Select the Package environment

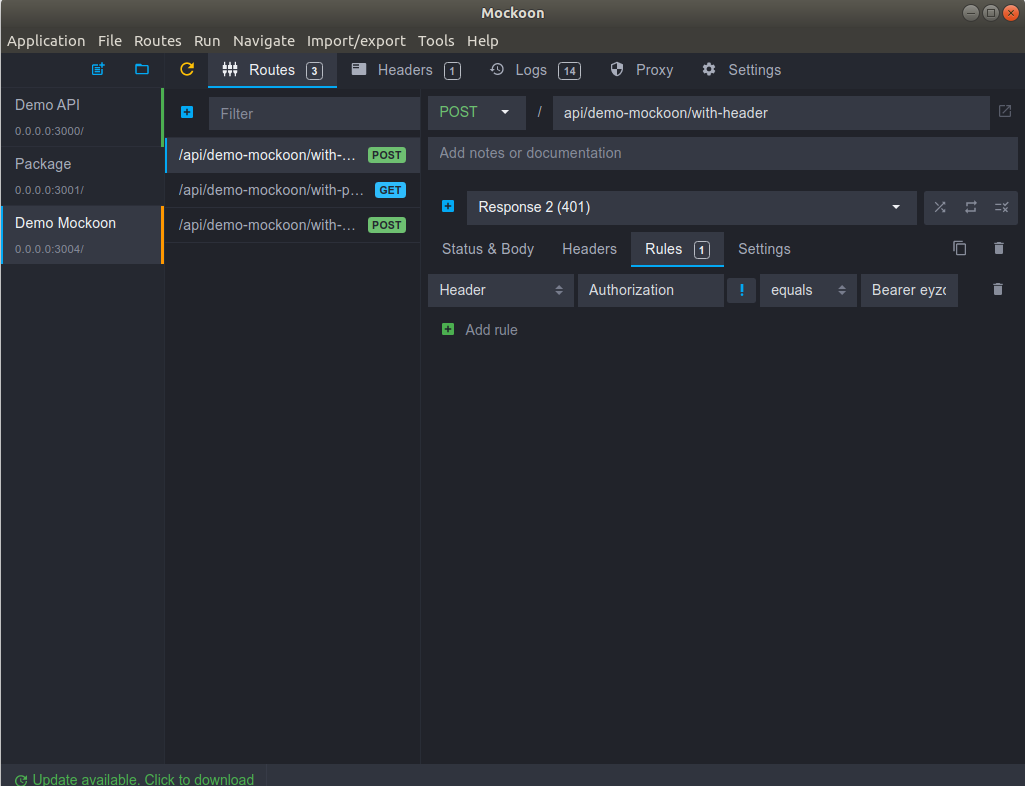point(82,176)
